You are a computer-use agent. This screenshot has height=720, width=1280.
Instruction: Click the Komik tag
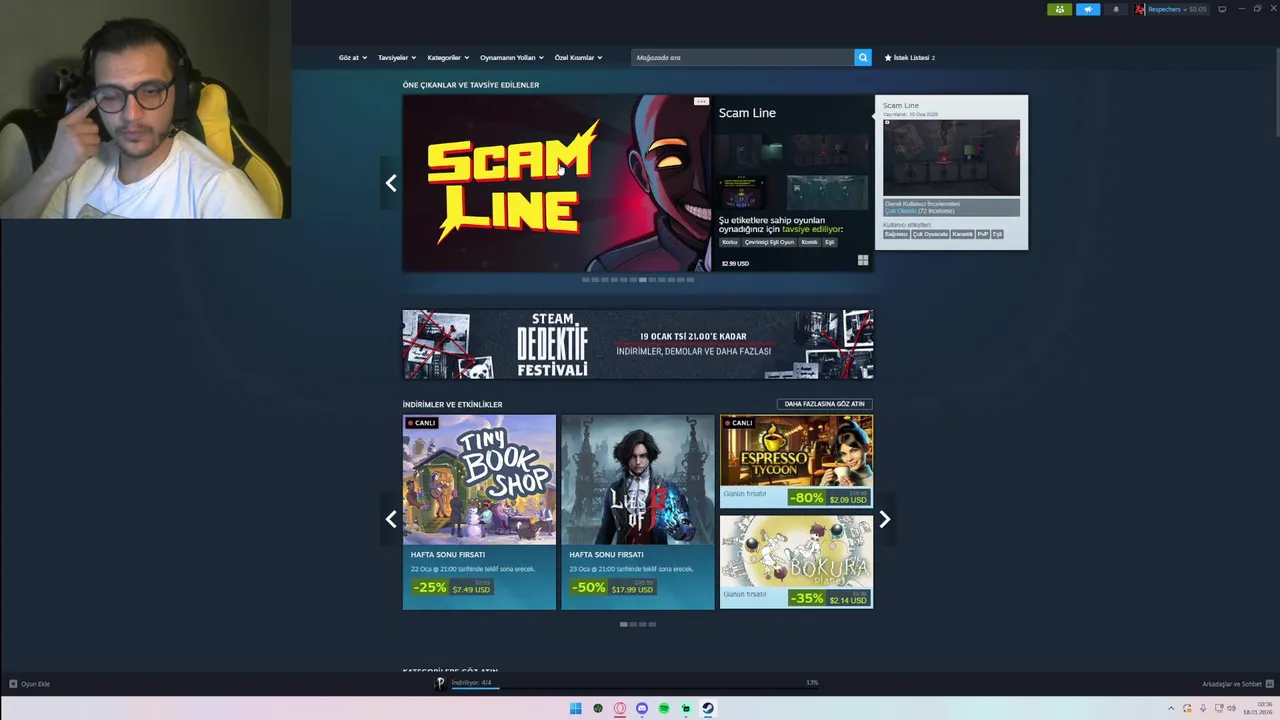click(x=809, y=242)
